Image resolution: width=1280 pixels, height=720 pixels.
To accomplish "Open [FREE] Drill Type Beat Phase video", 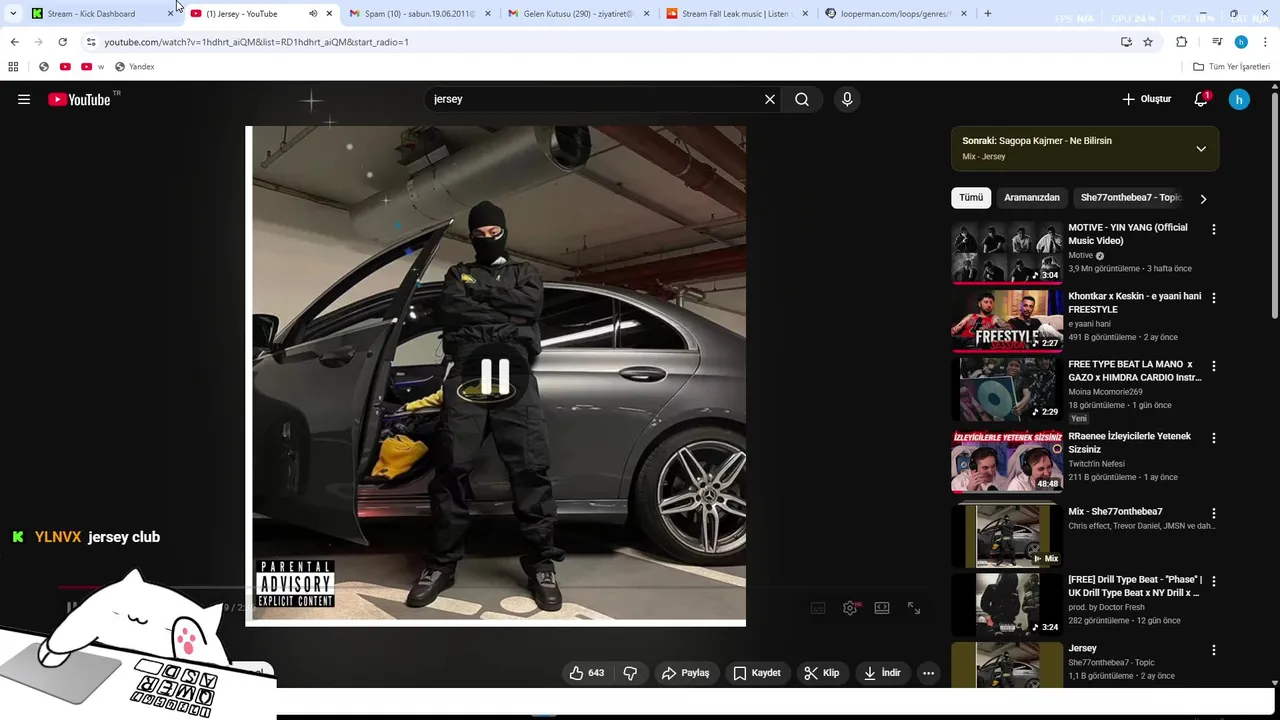I will pyautogui.click(x=1135, y=586).
